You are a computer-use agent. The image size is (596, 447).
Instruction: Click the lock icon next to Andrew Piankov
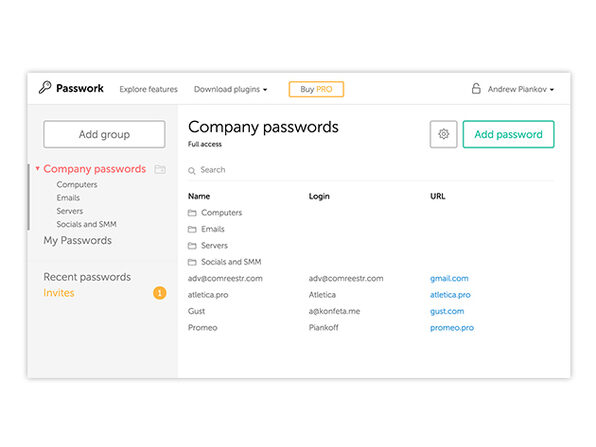[x=476, y=89]
